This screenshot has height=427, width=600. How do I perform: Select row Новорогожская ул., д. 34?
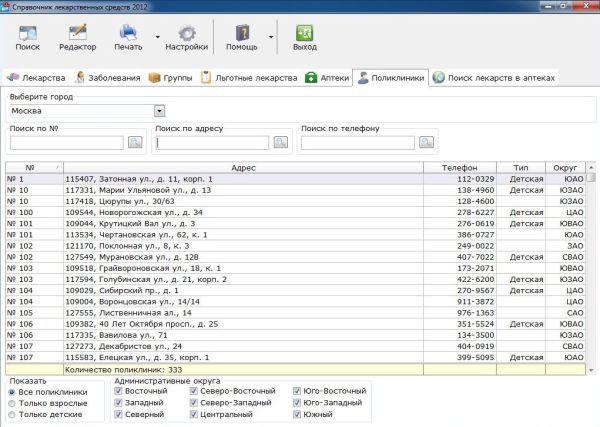coord(295,212)
